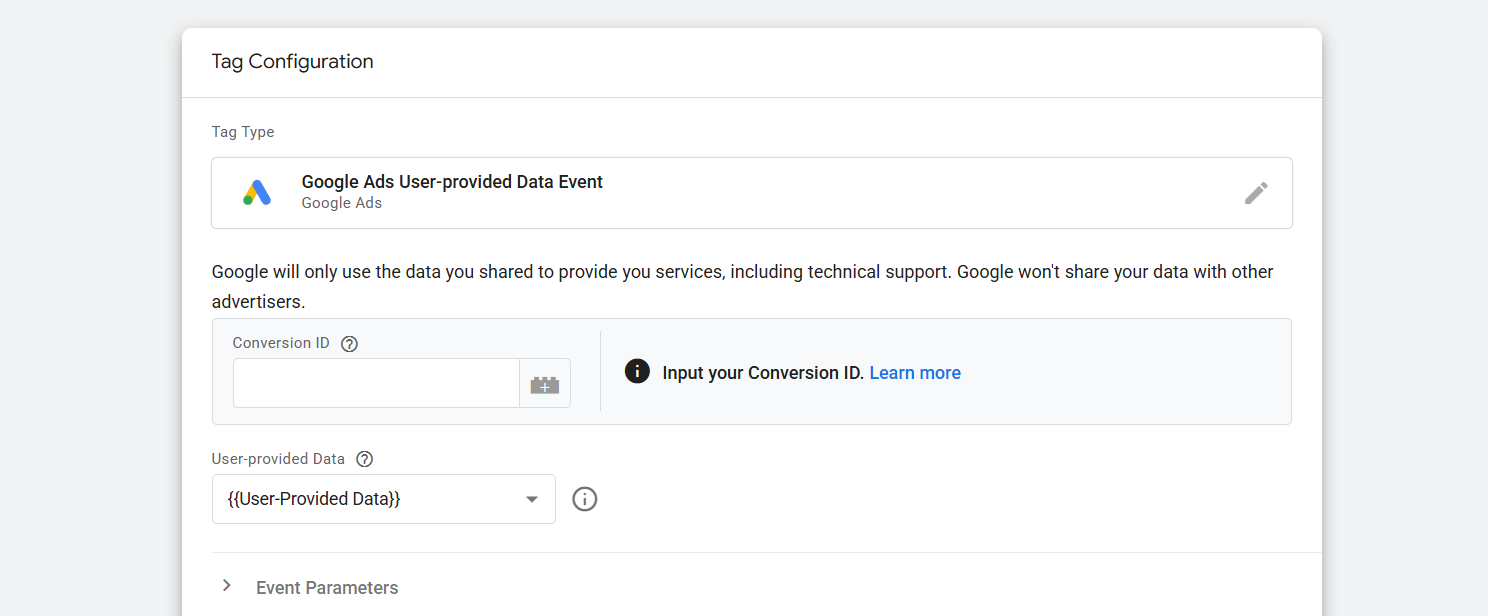Click the Tag Type label

243,132
